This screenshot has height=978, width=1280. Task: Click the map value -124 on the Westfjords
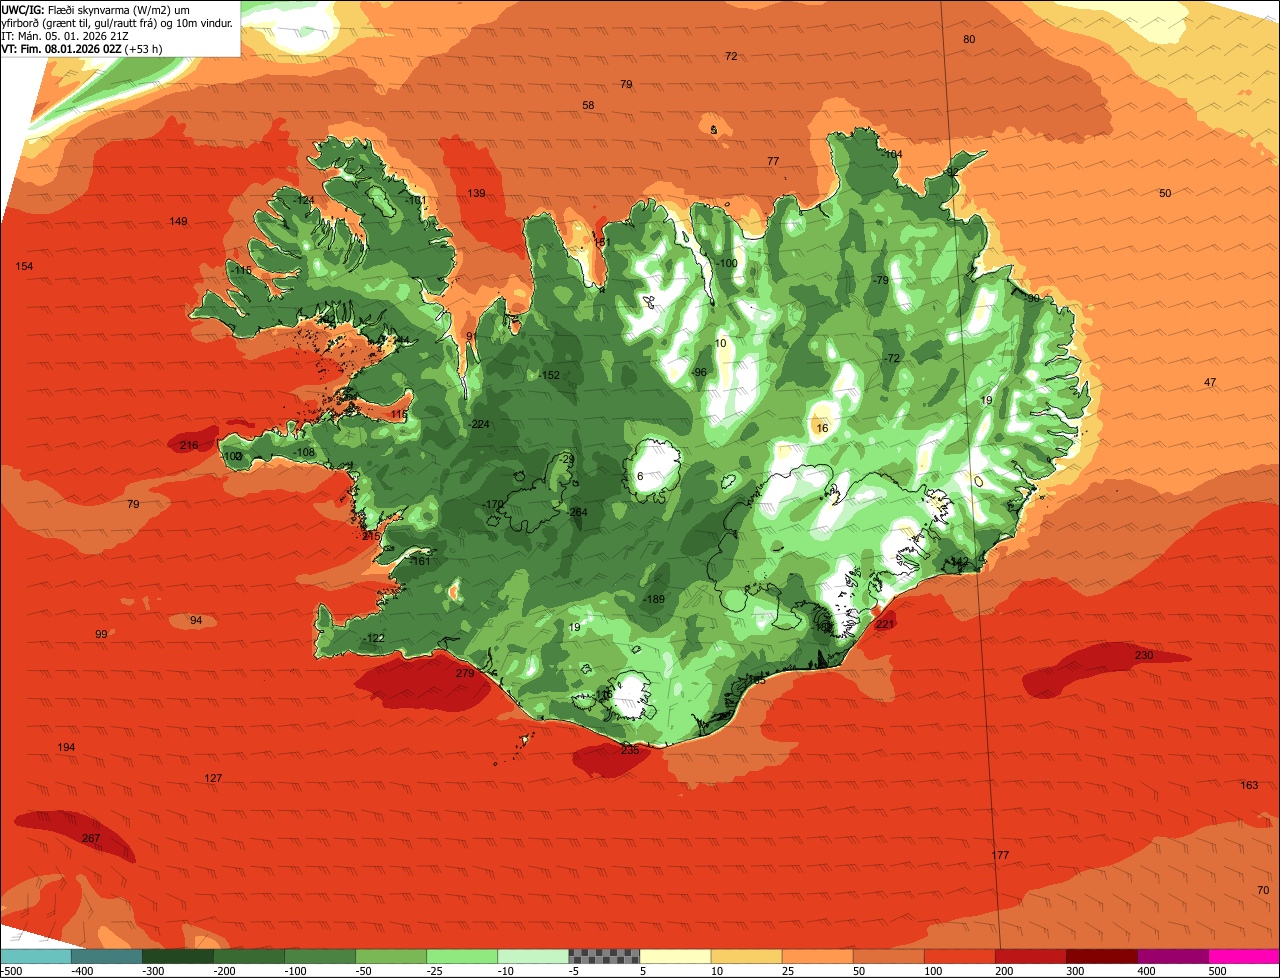[303, 201]
